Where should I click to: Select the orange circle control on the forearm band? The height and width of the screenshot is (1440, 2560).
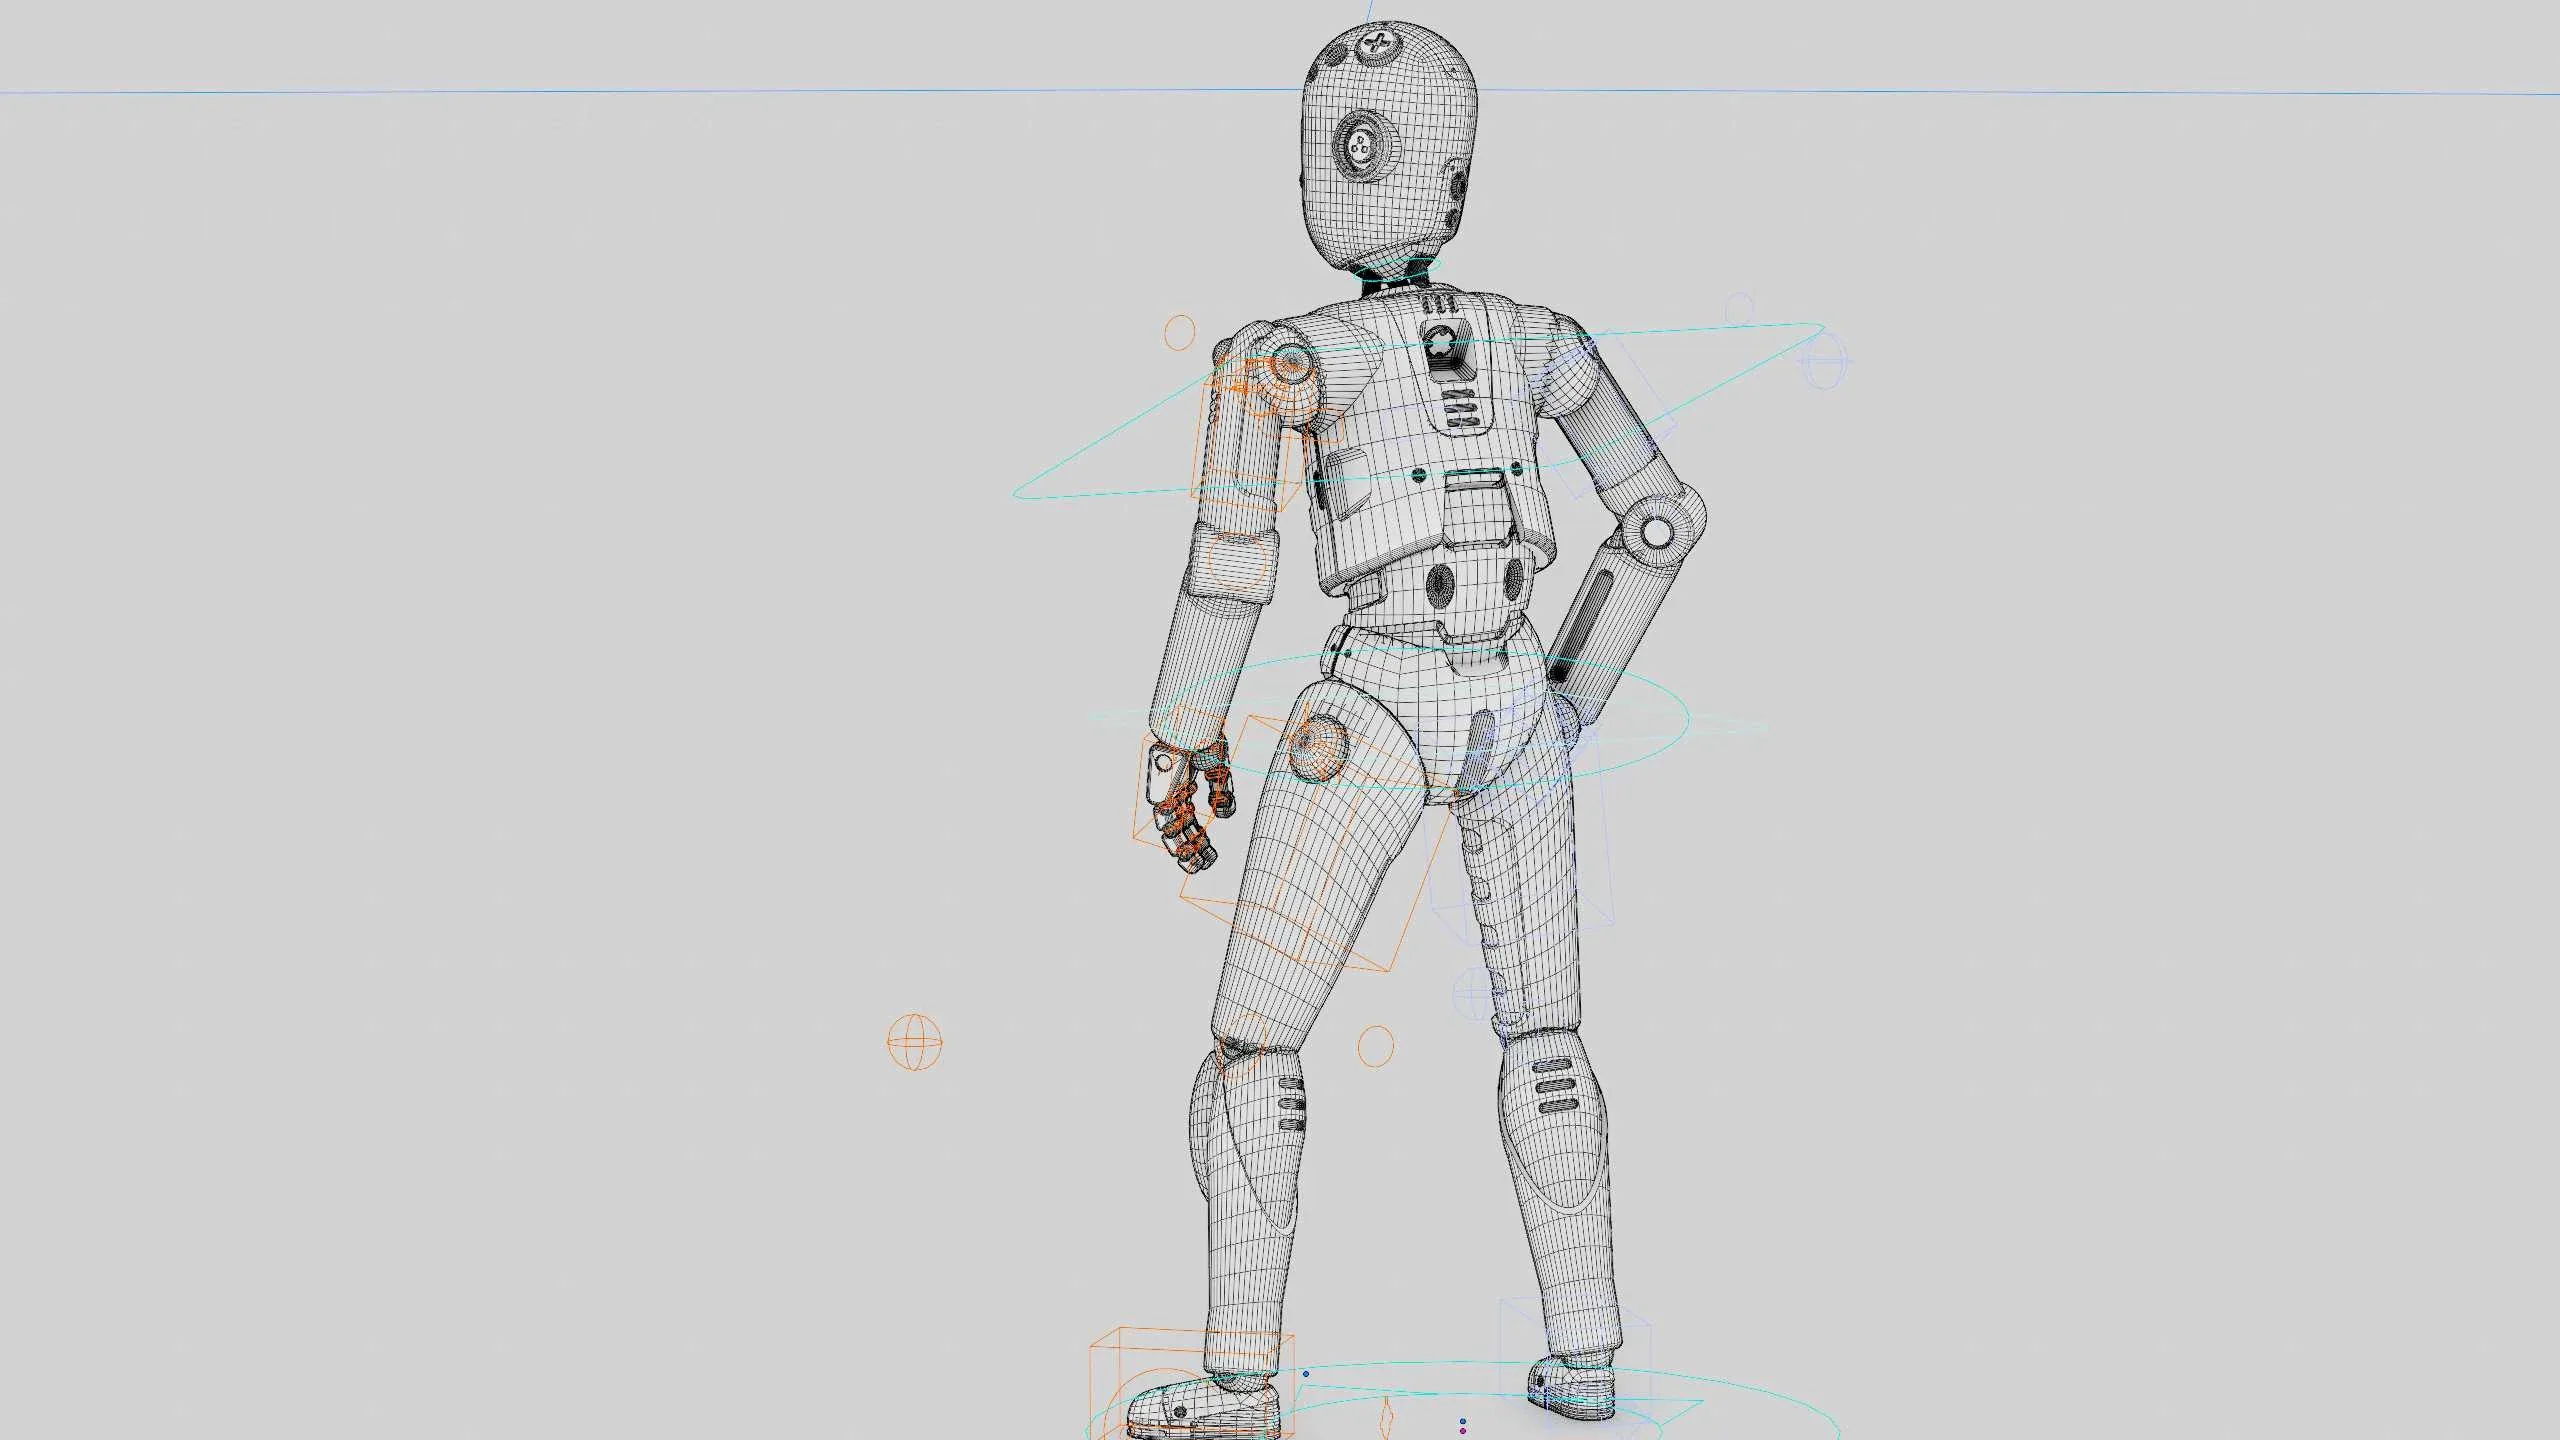coord(1239,563)
